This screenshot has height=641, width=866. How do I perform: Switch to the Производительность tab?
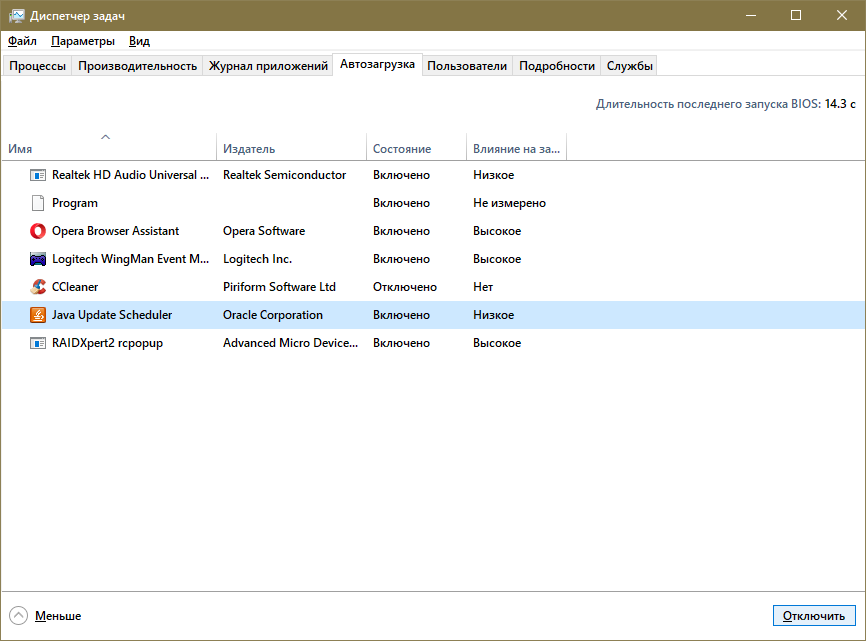click(137, 66)
